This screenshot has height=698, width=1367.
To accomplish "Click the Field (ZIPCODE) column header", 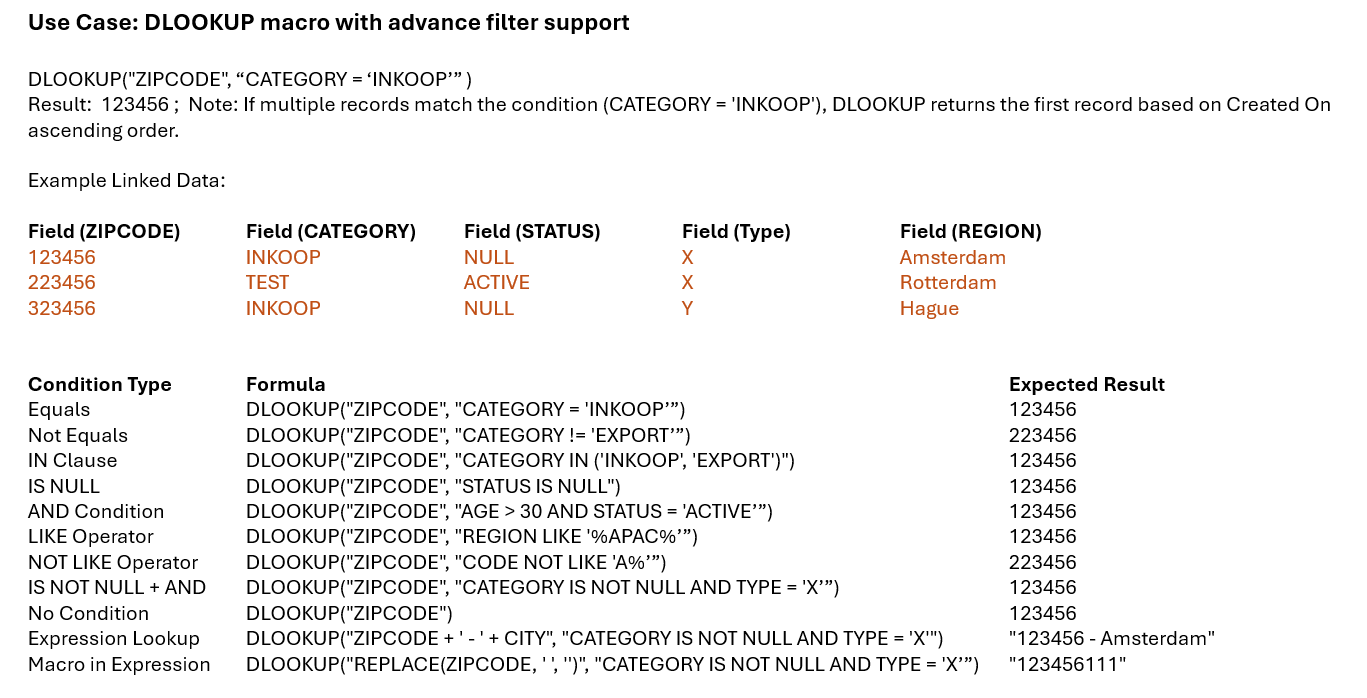I will [x=104, y=231].
